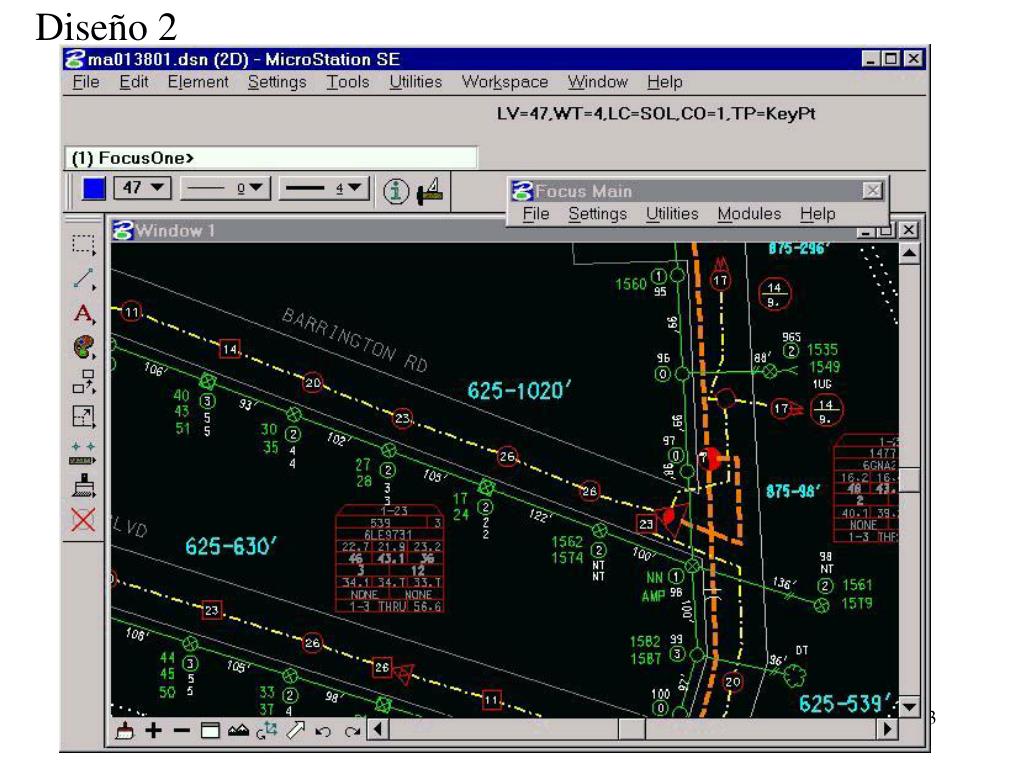1024x768 pixels.
Task: Click the Fit View mountain icon
Action: pyautogui.click(x=238, y=730)
